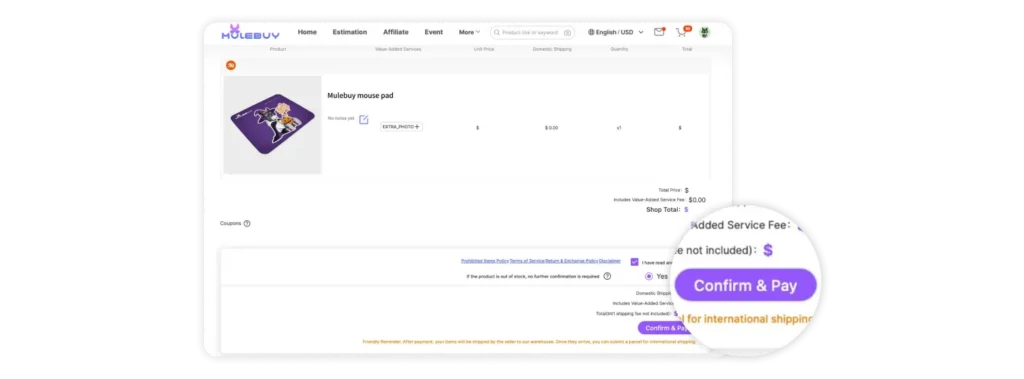Open the Event nav item
This screenshot has height=379, width=1024.
(434, 32)
